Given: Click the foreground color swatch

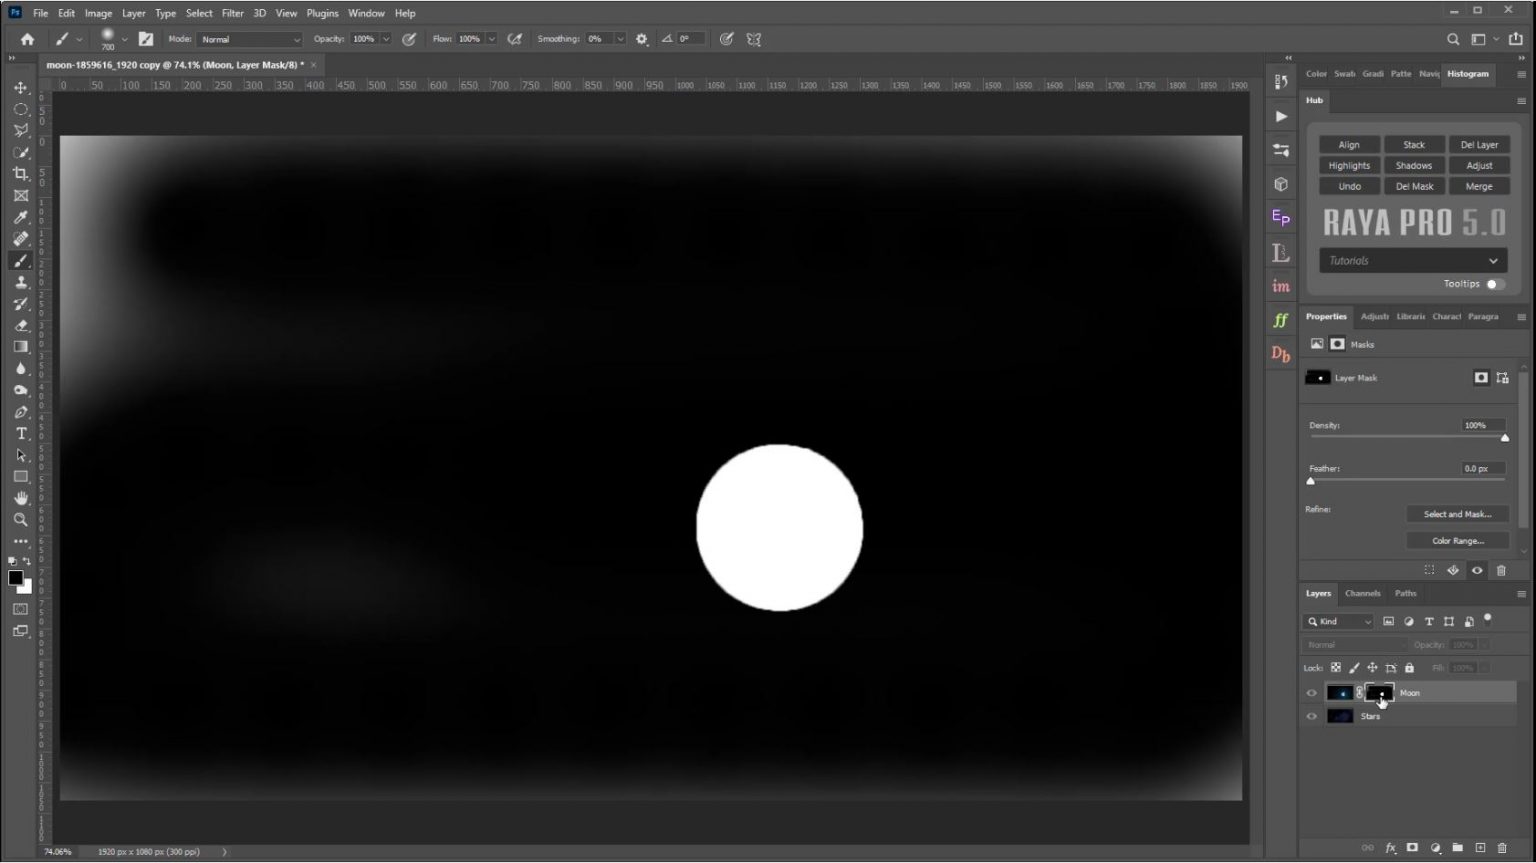Looking at the screenshot, I should 16,577.
